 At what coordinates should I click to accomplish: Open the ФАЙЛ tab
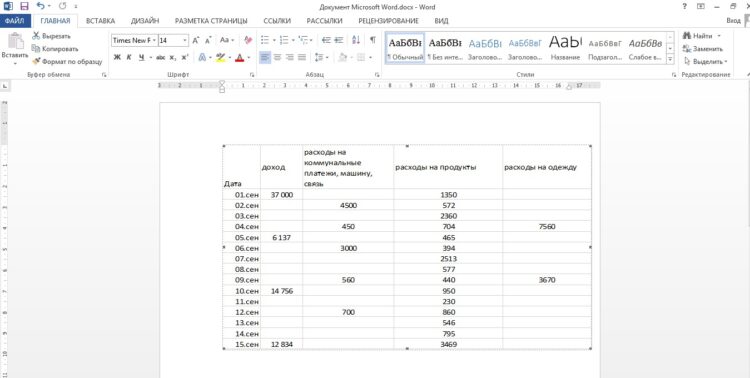[x=15, y=21]
